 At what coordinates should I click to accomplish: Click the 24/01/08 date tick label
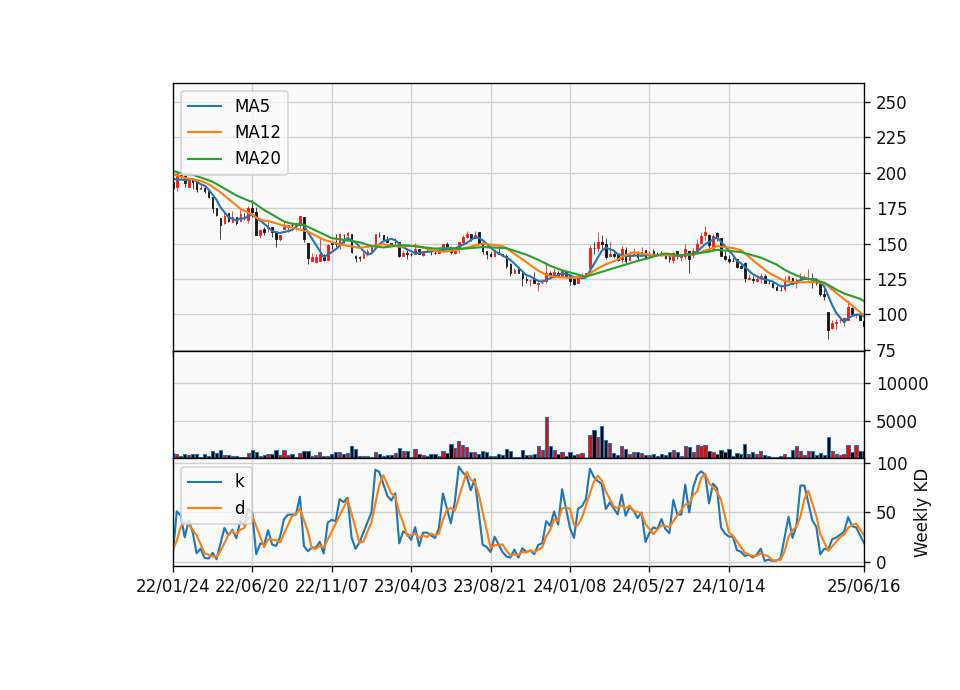point(569,586)
